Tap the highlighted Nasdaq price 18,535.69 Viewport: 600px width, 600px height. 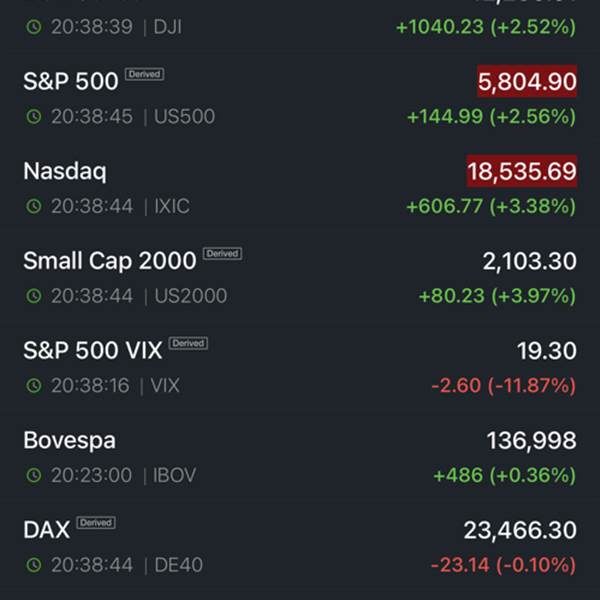(x=522, y=171)
